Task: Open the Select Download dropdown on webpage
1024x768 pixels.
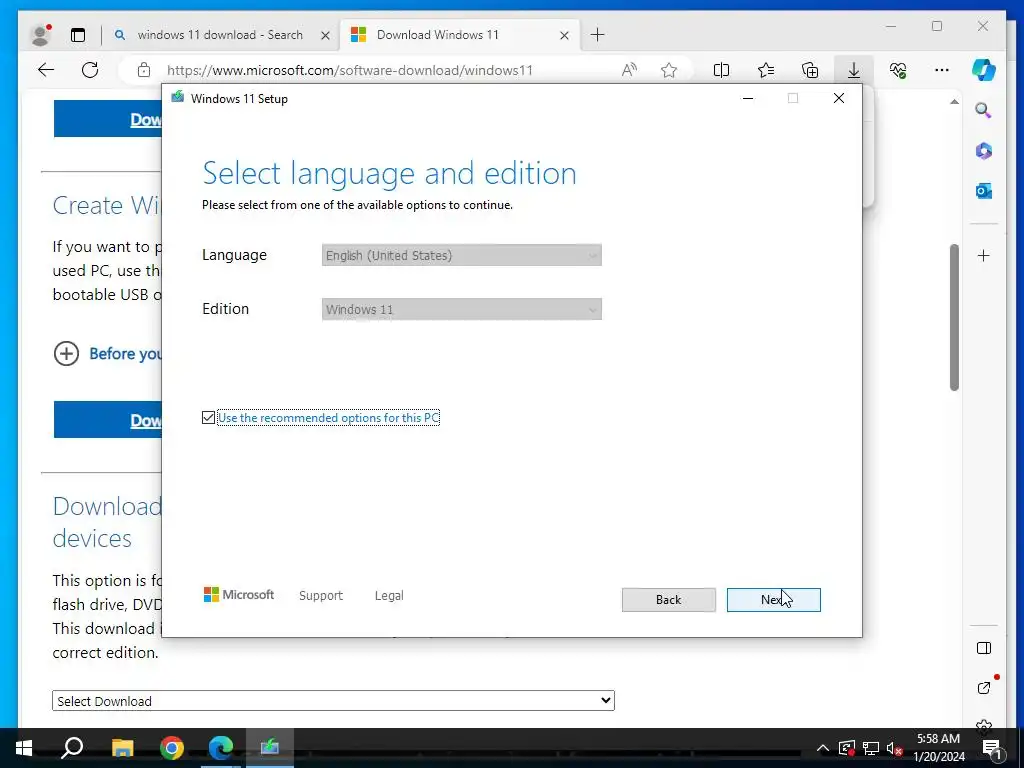Action: coord(333,701)
